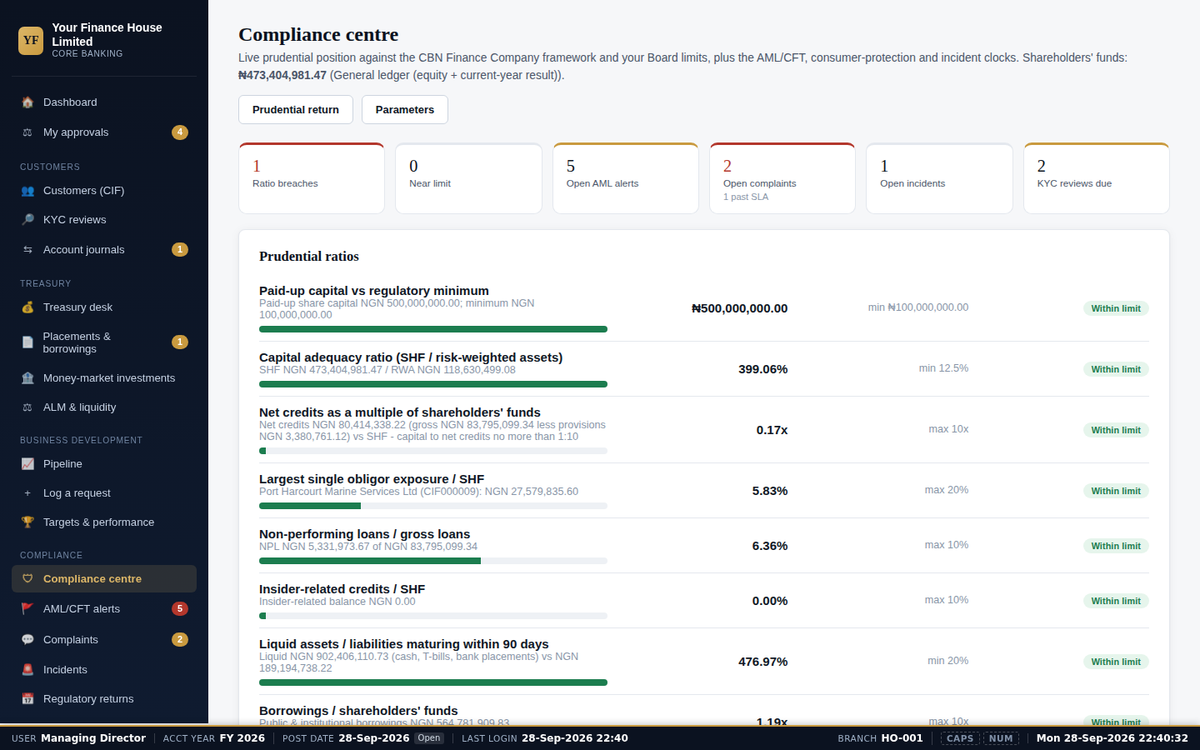Image resolution: width=1200 pixels, height=750 pixels.
Task: Click the Complaints count badge
Action: (180, 640)
